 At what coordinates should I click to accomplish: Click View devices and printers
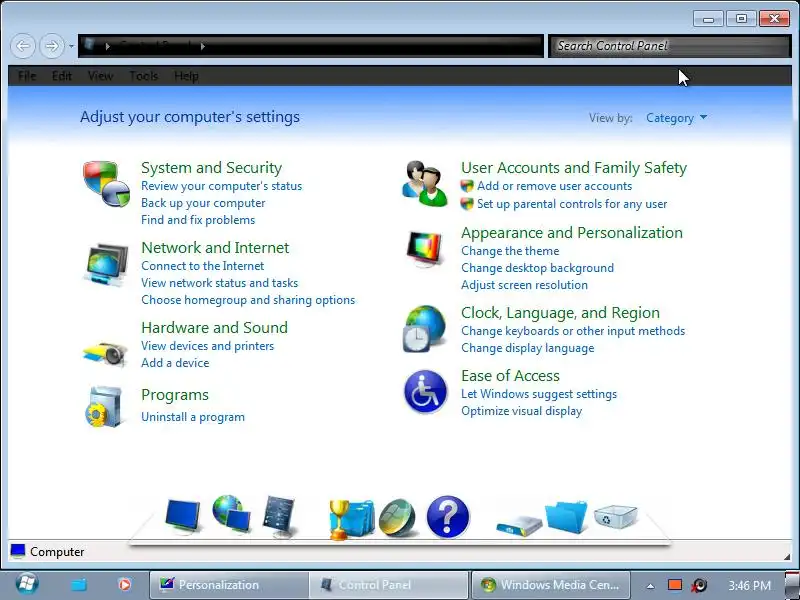point(207,346)
